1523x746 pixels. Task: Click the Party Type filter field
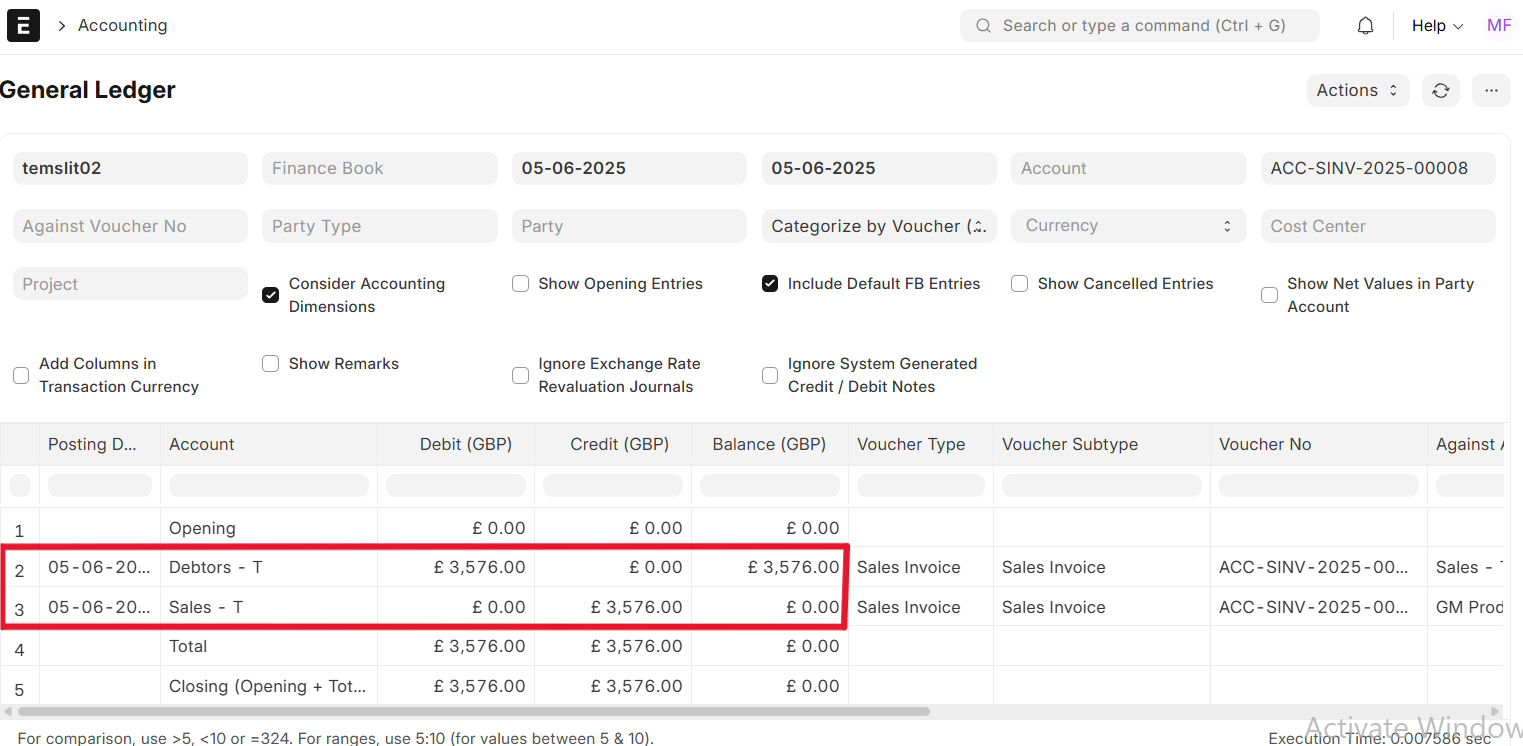[x=379, y=226]
